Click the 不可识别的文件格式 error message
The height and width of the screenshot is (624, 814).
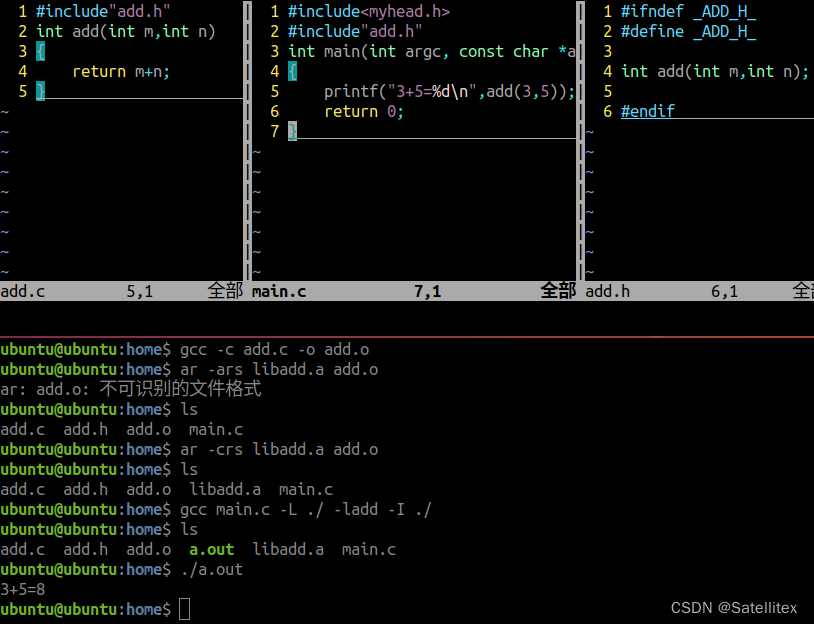click(x=180, y=389)
